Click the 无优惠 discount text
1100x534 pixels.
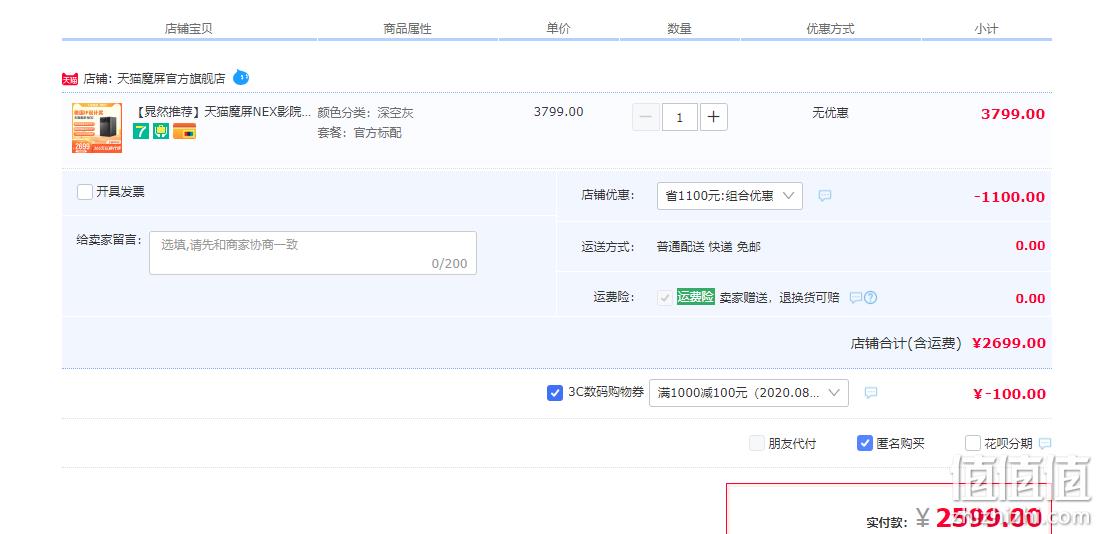(831, 112)
